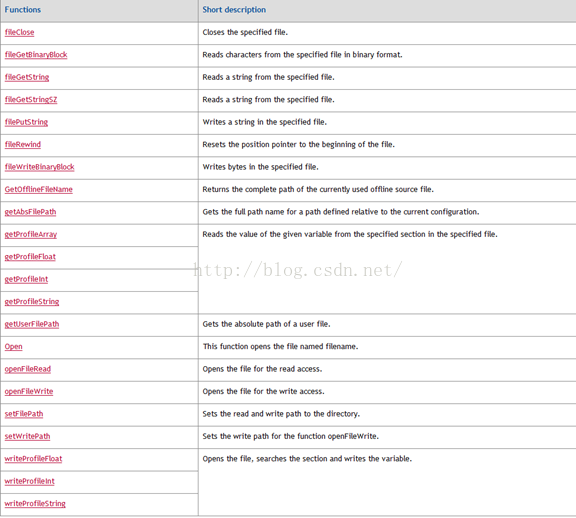
Task: Click 'Opens the file for the read access.'
Action: coord(262,369)
